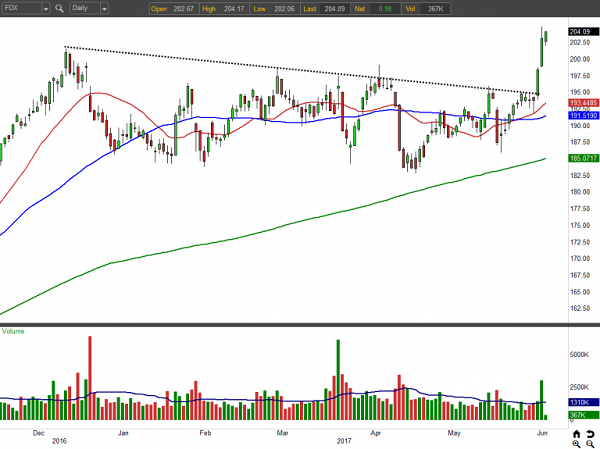Select the Mar label on the time axis

[283, 434]
